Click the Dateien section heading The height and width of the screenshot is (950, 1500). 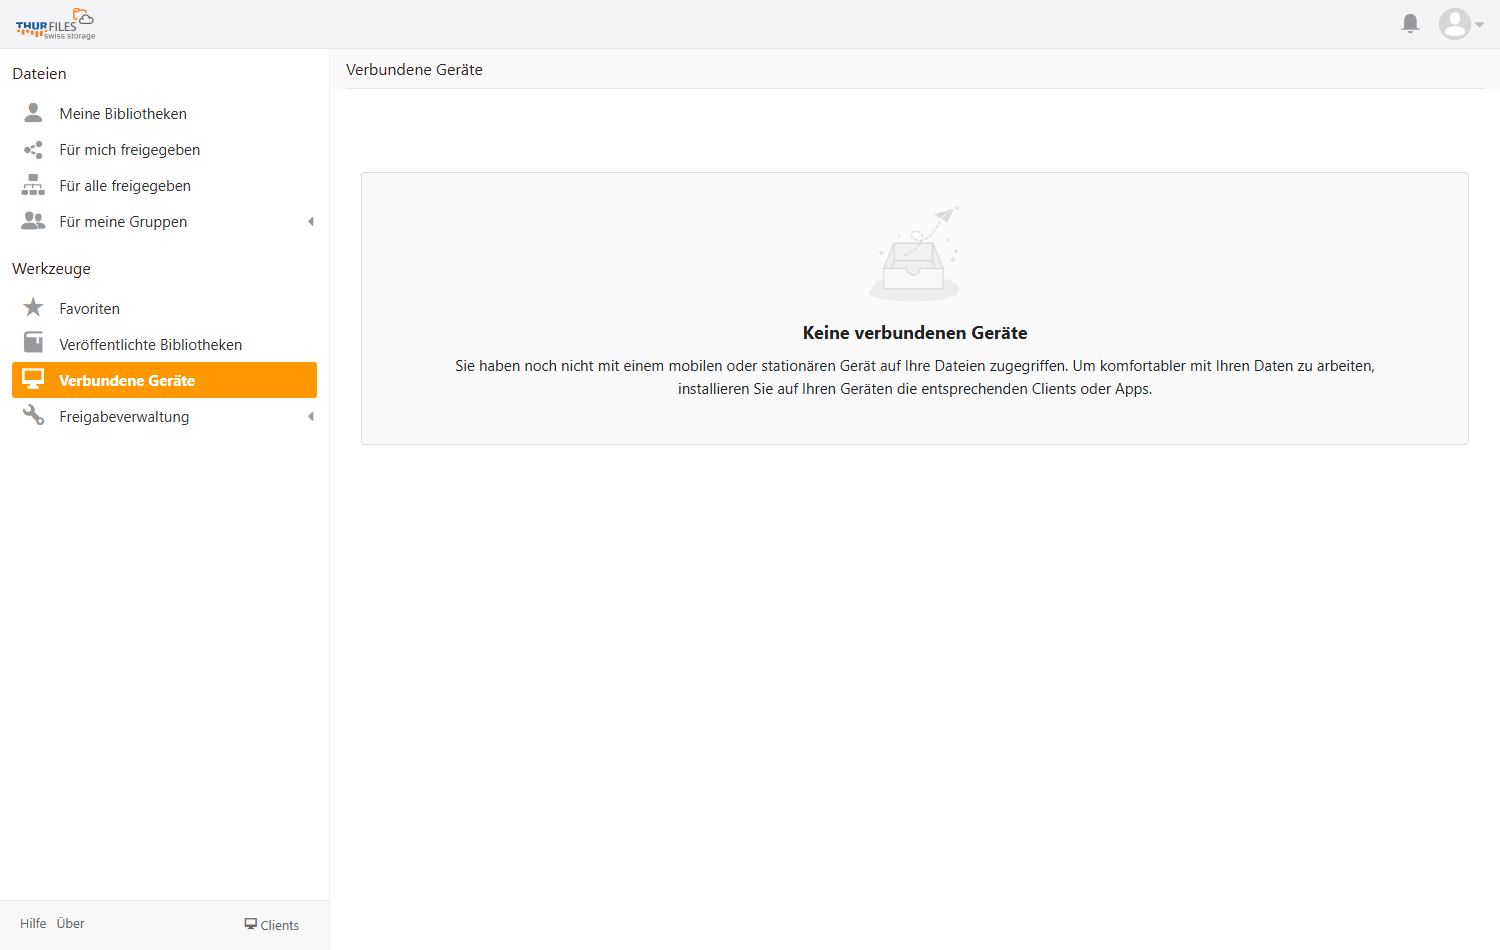tap(39, 74)
